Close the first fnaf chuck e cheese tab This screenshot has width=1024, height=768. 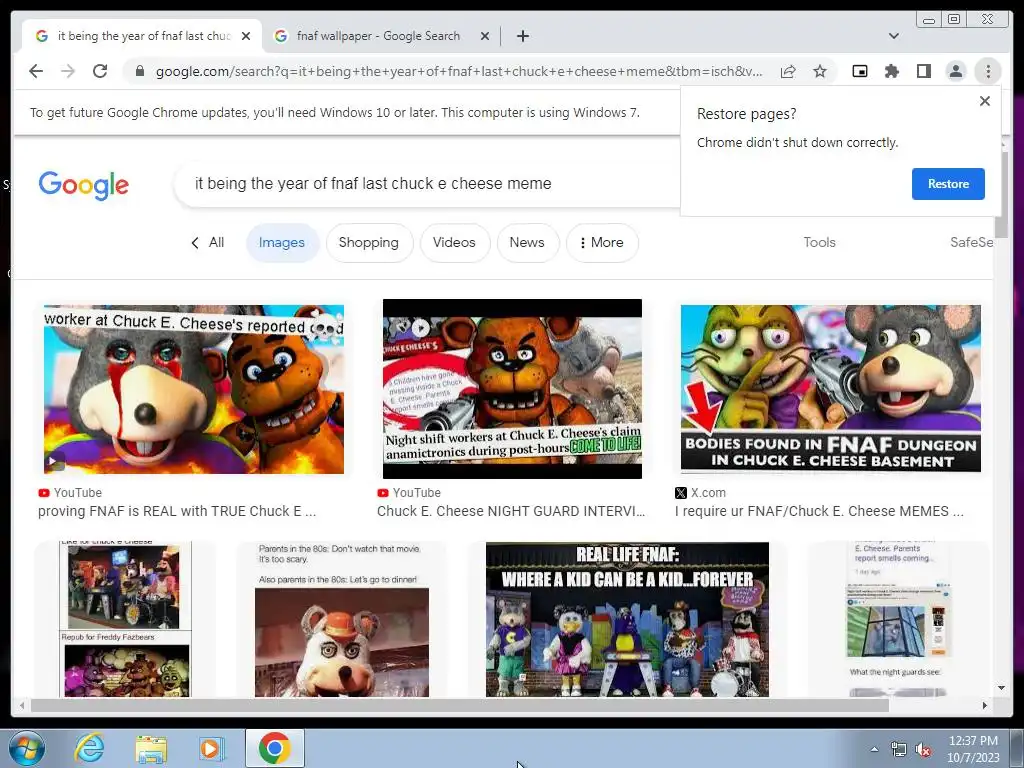point(246,36)
